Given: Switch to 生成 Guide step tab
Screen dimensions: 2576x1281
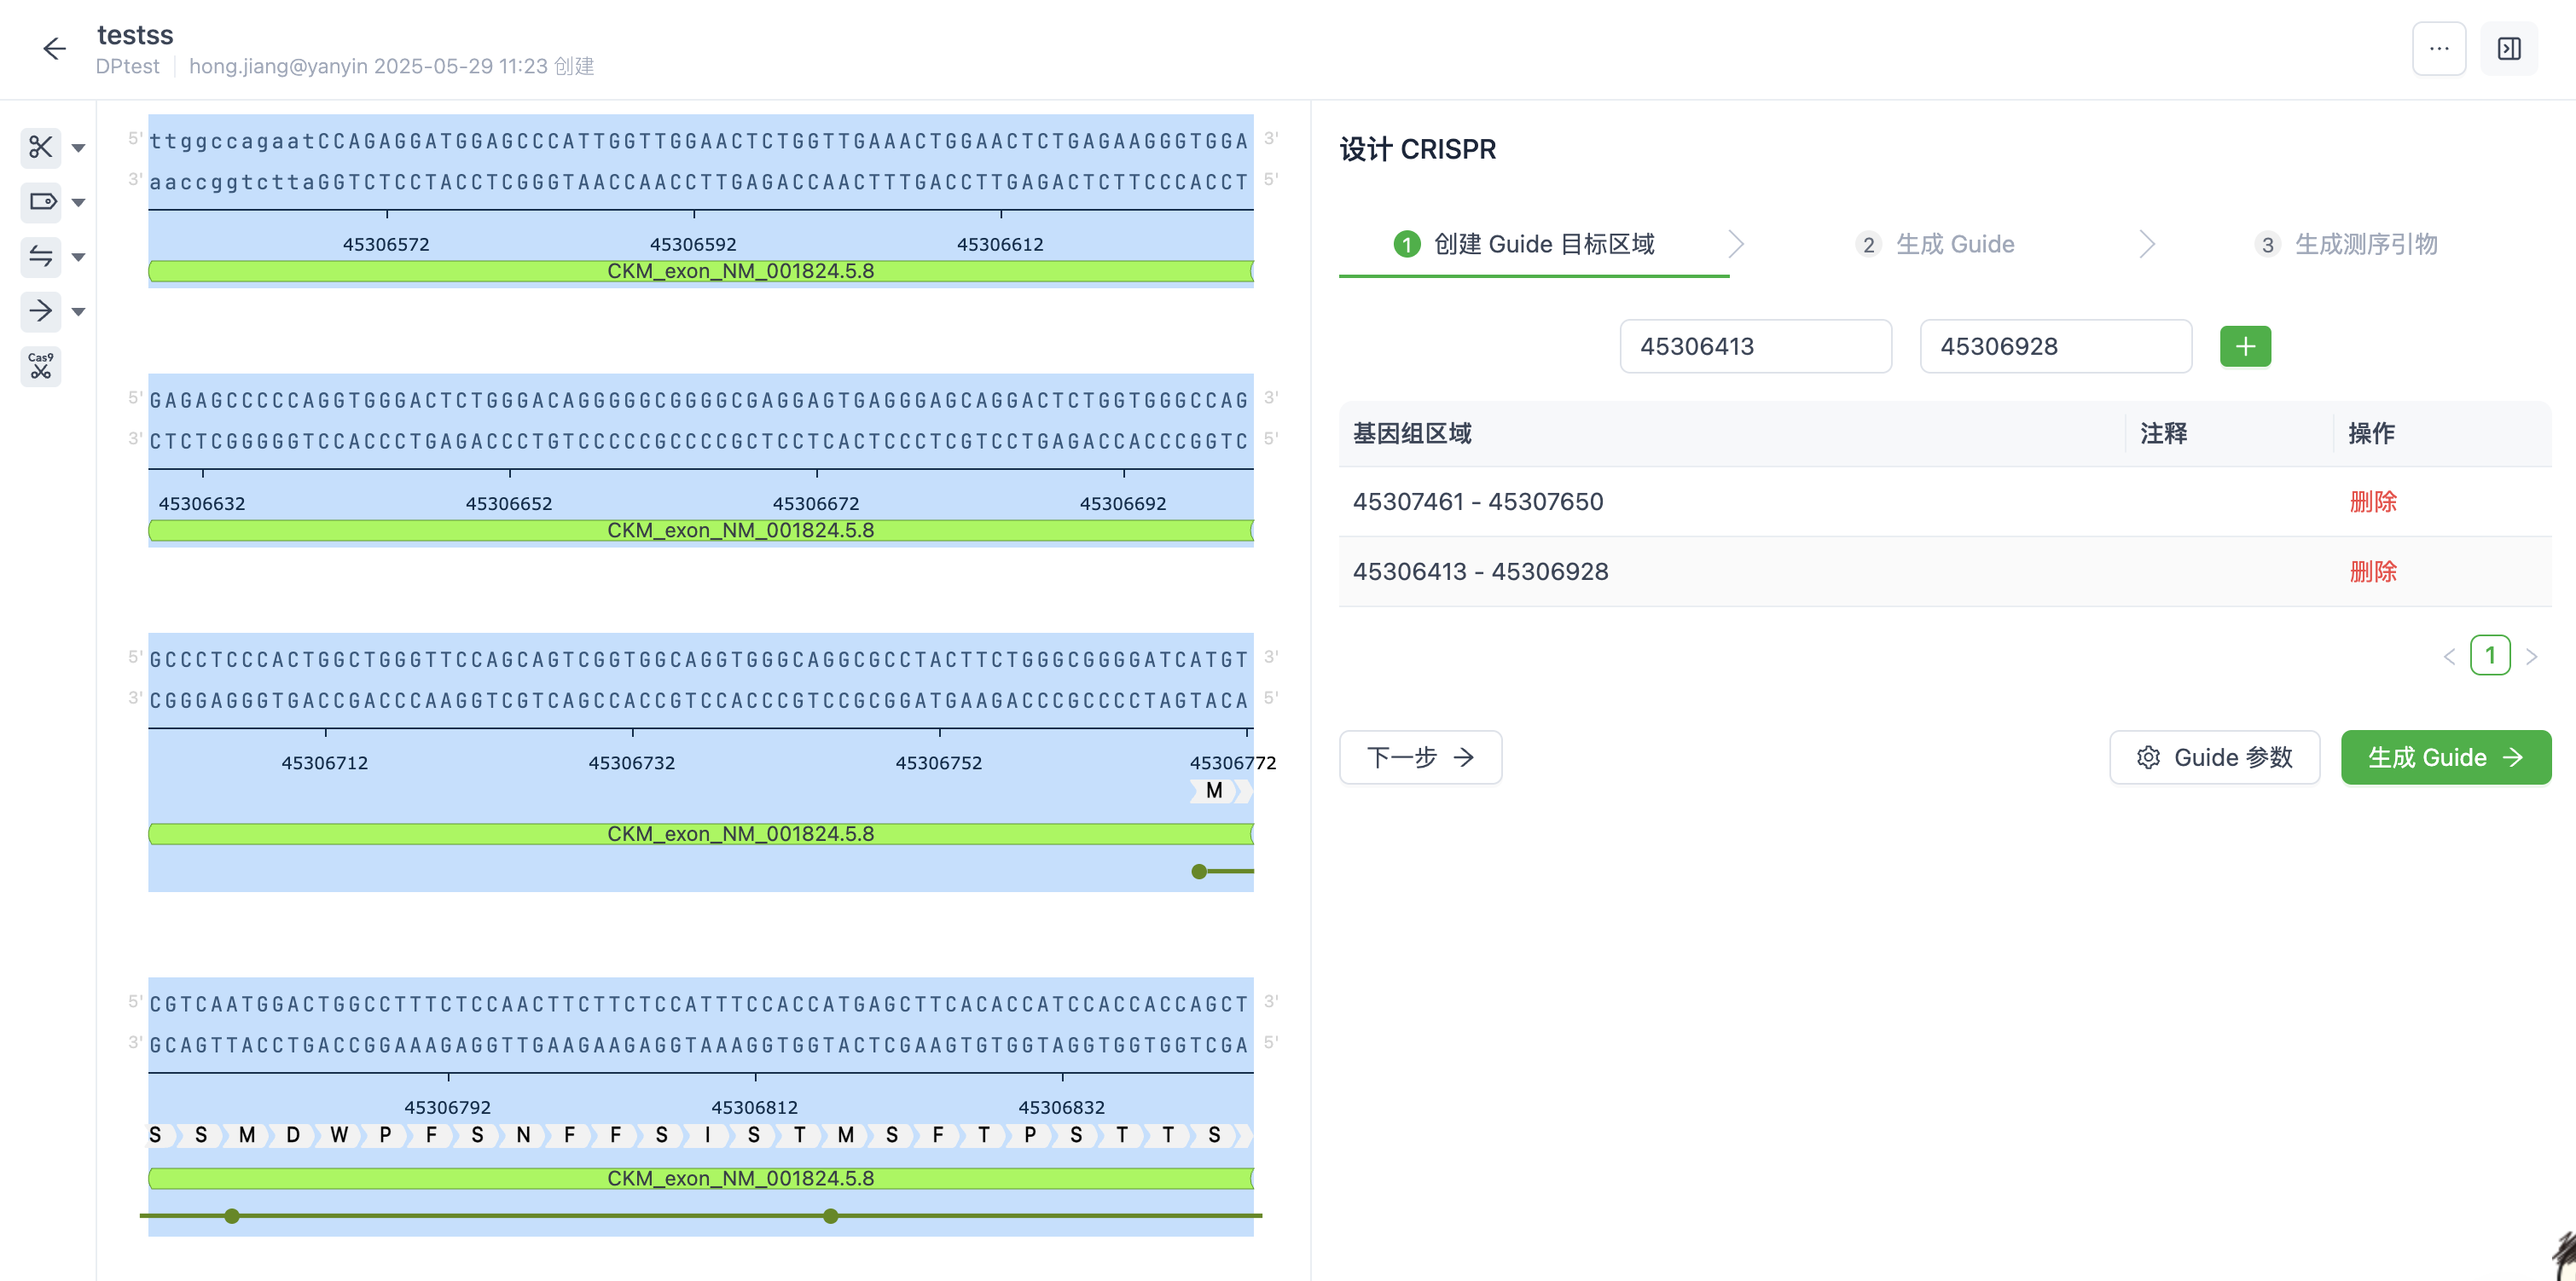Looking at the screenshot, I should point(1934,244).
